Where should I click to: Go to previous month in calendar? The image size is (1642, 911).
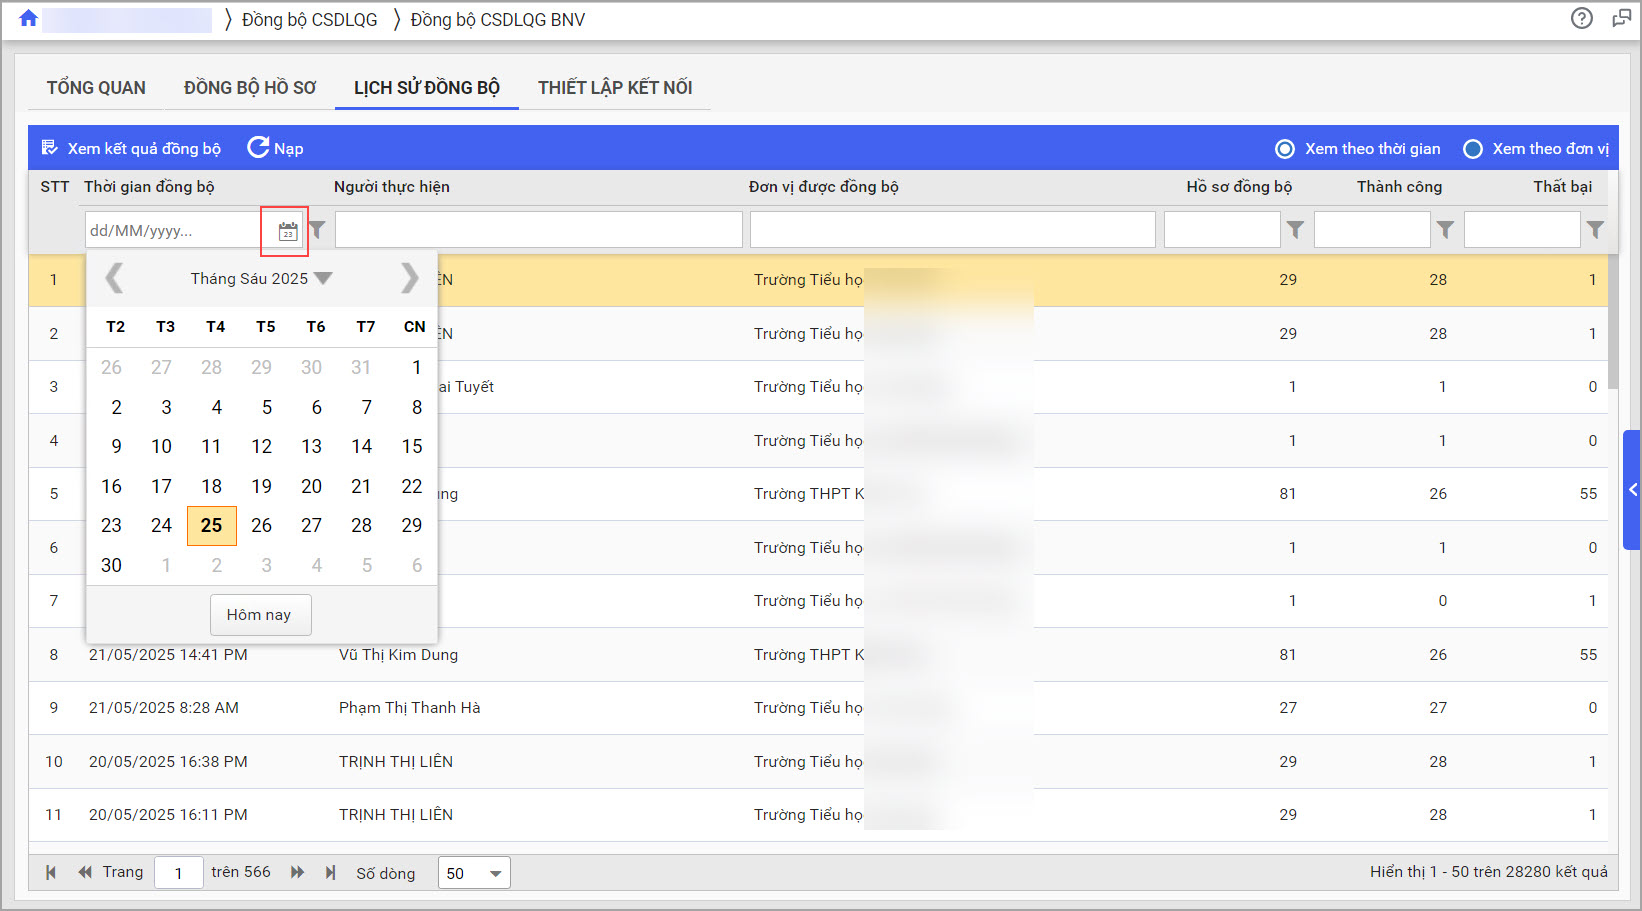(x=115, y=278)
